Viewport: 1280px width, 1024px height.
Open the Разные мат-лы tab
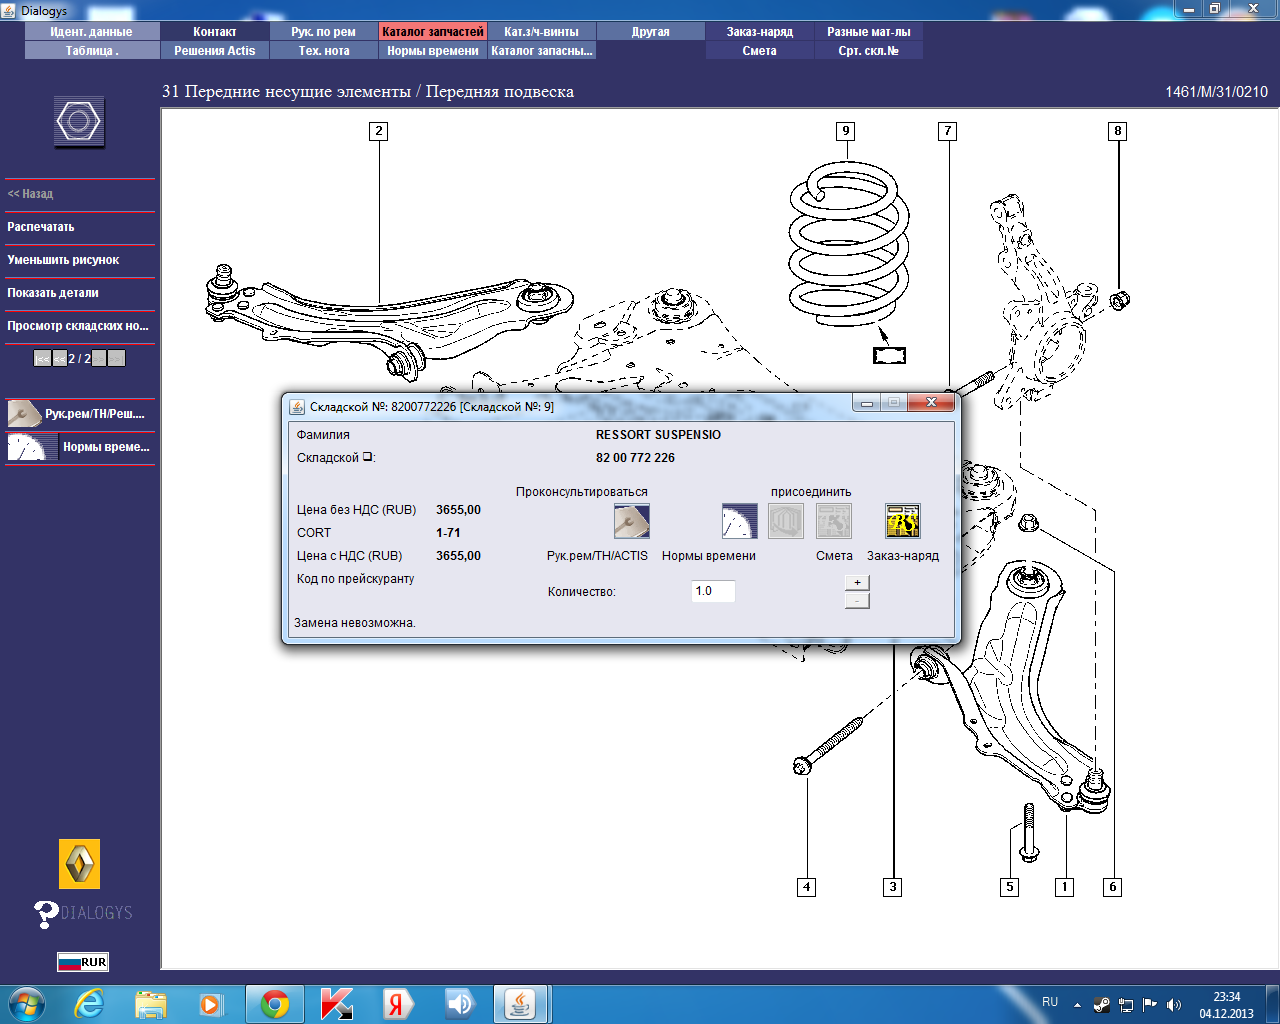pyautogui.click(x=869, y=32)
